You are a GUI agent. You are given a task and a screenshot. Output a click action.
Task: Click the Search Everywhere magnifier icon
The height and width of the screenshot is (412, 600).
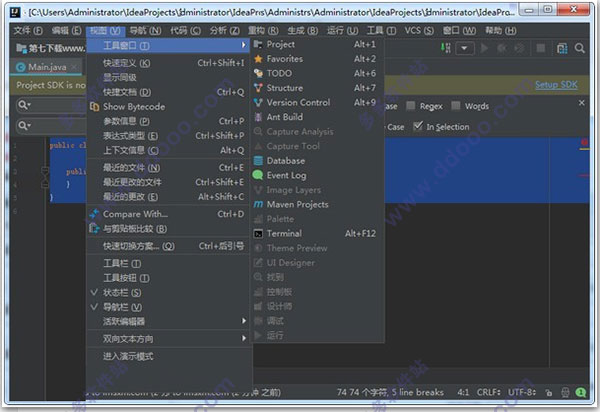[x=580, y=48]
